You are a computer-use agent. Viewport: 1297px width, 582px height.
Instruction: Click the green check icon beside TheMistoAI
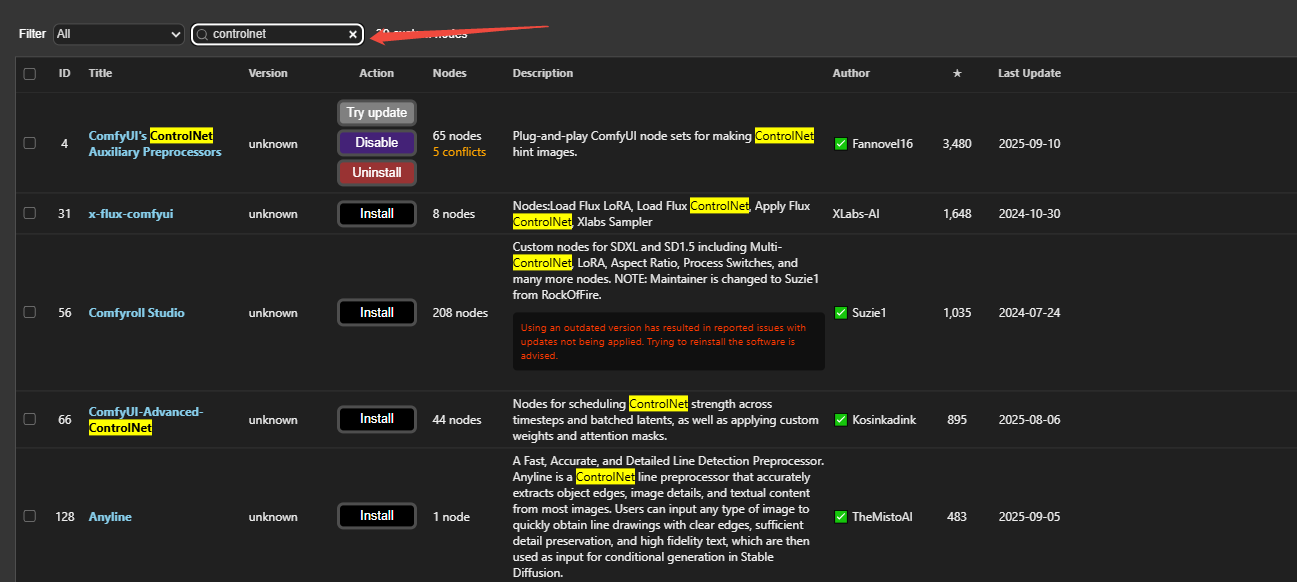click(840, 517)
